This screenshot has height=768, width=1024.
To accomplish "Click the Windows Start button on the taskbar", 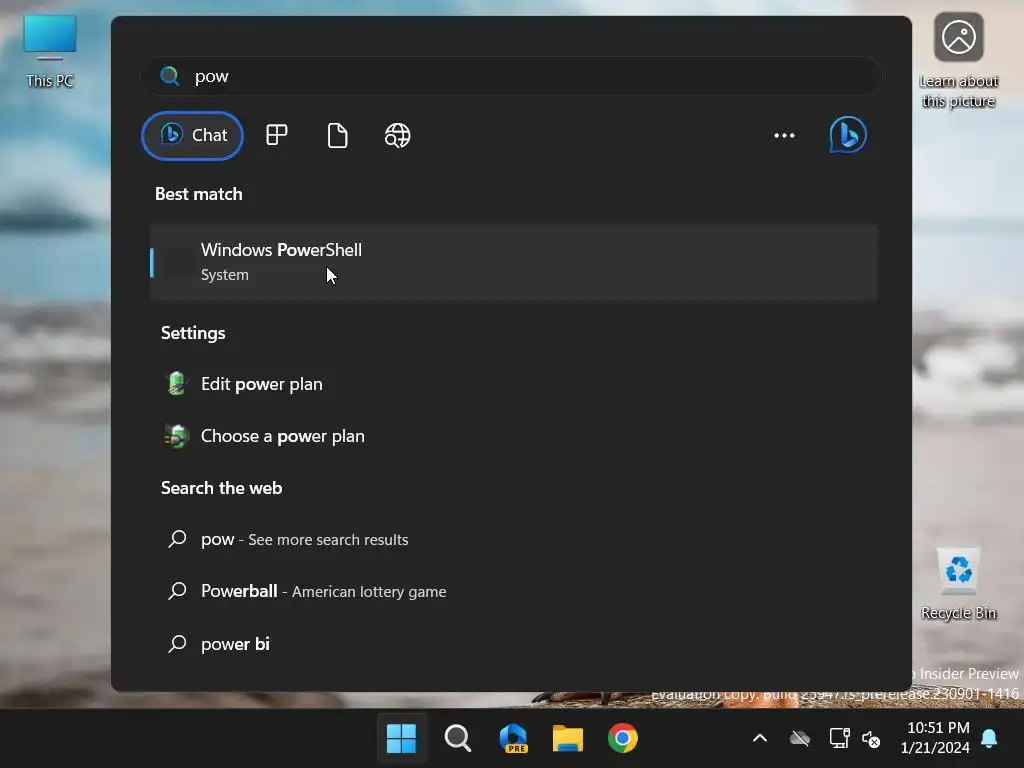I will click(x=401, y=739).
